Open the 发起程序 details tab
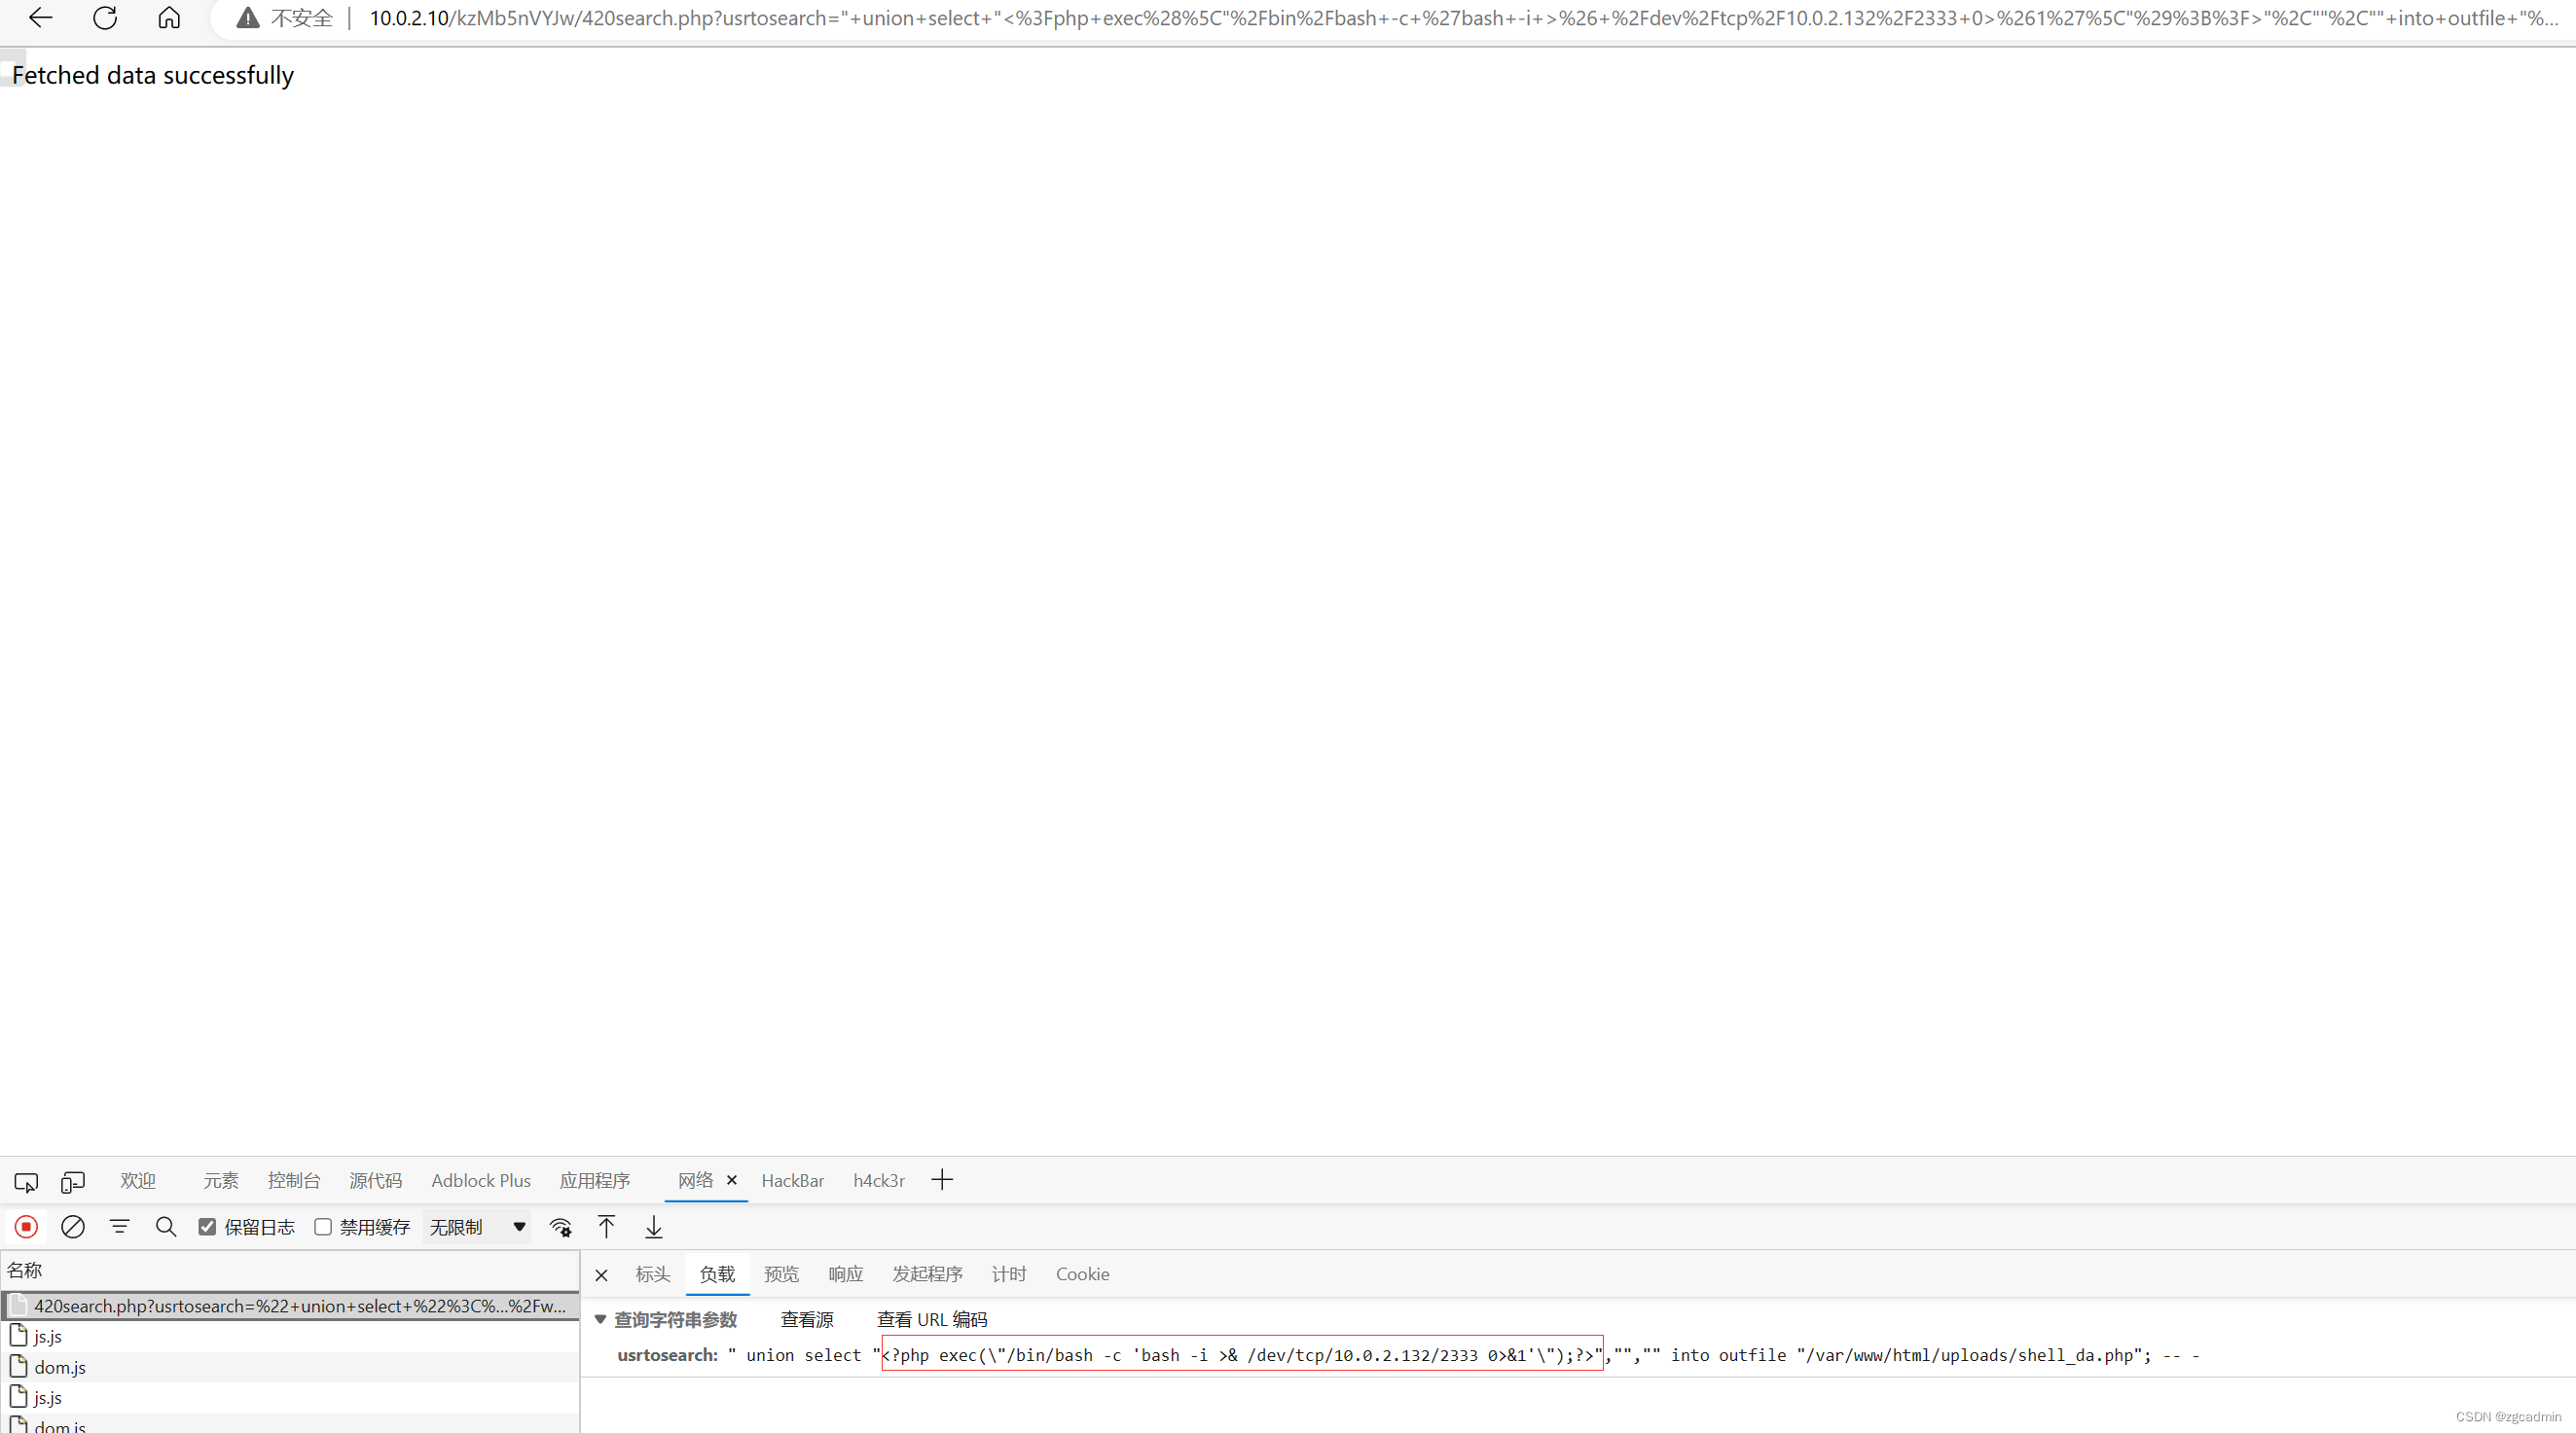This screenshot has height=1433, width=2576. 927,1274
